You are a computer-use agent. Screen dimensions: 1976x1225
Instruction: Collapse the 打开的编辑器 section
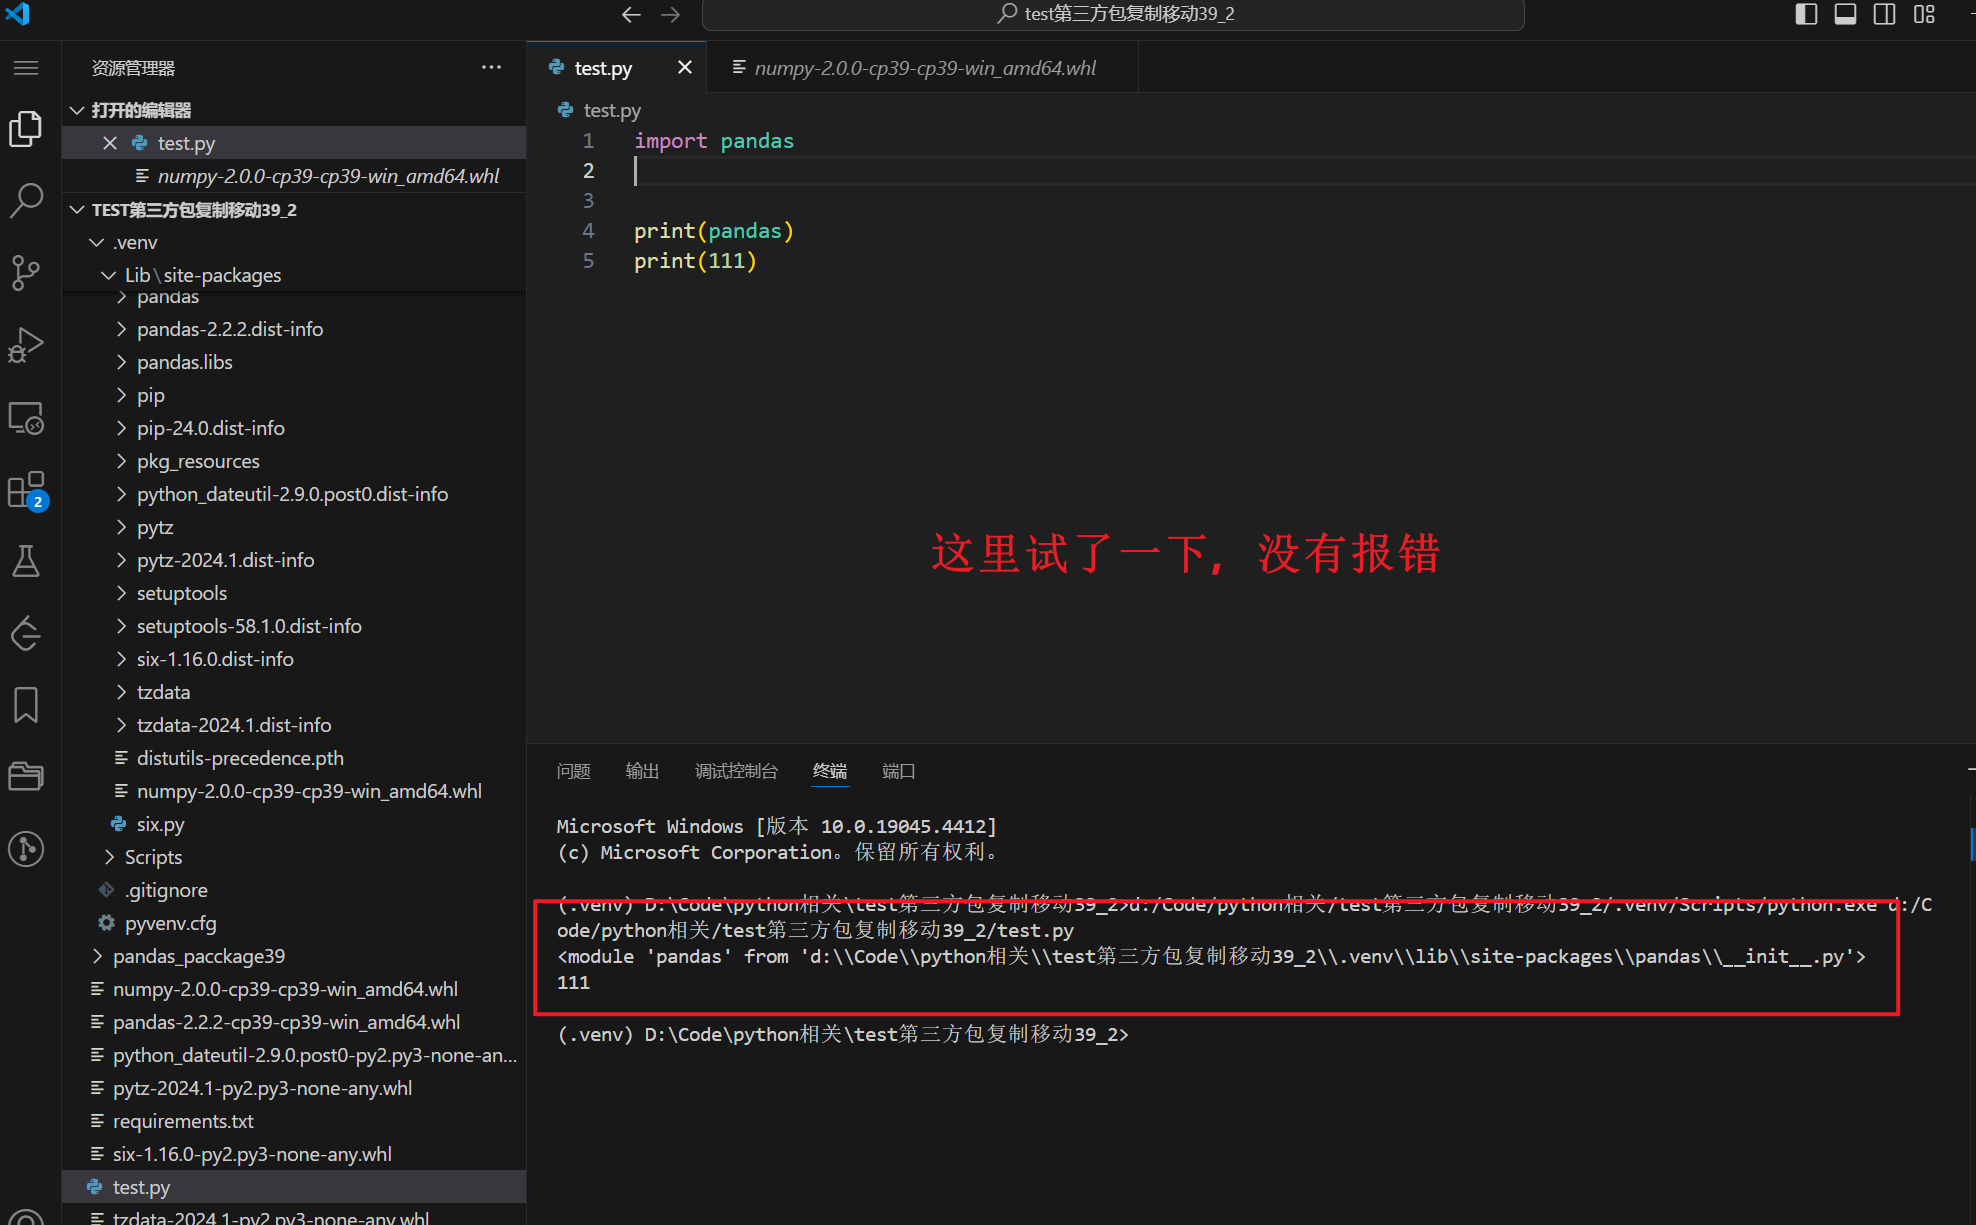click(x=294, y=110)
